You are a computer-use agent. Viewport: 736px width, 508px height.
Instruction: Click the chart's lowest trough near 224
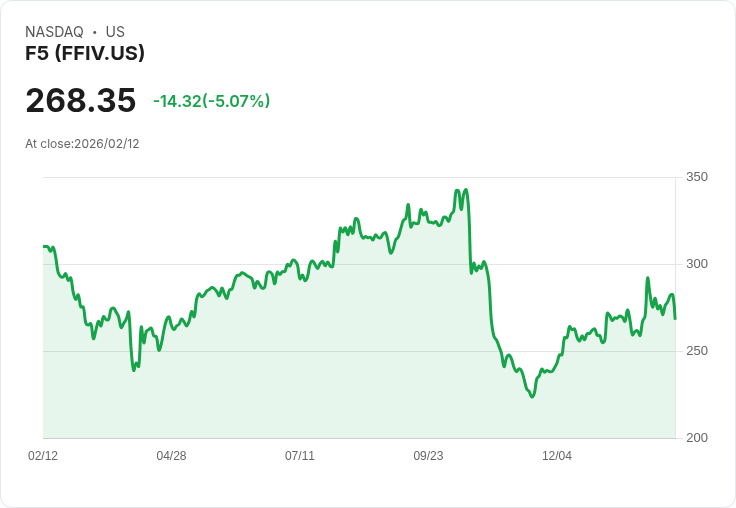point(532,397)
